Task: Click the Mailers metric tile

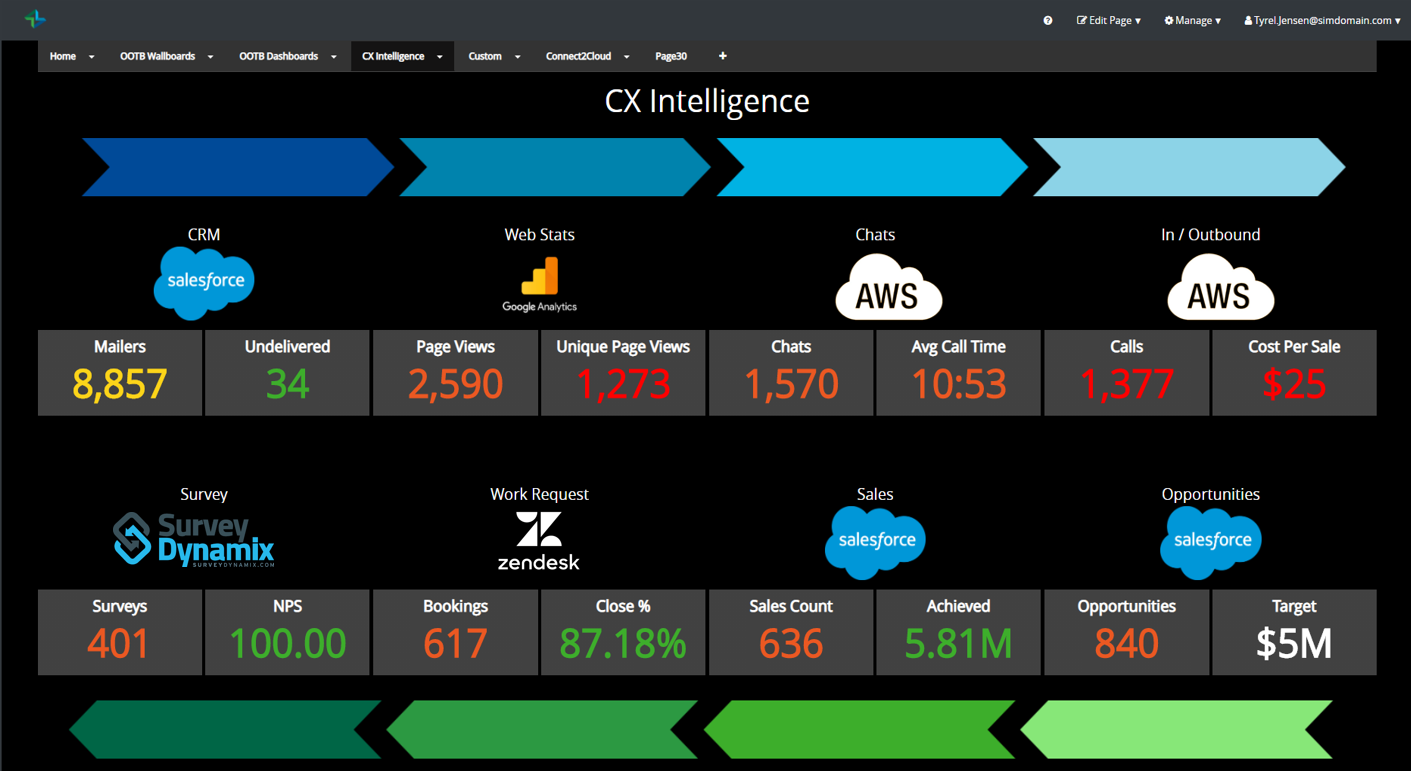Action: [119, 372]
